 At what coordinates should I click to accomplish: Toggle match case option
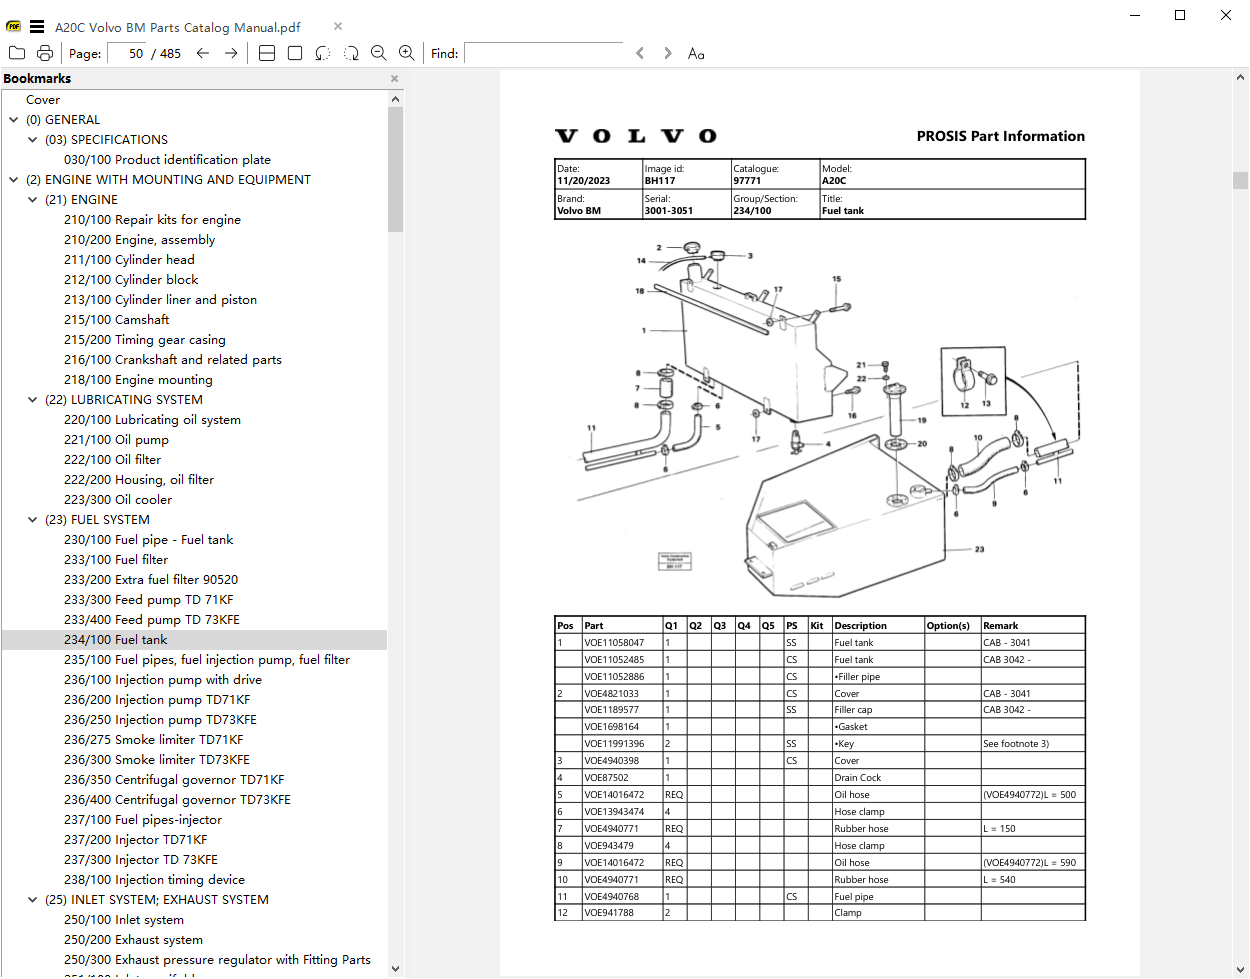696,53
